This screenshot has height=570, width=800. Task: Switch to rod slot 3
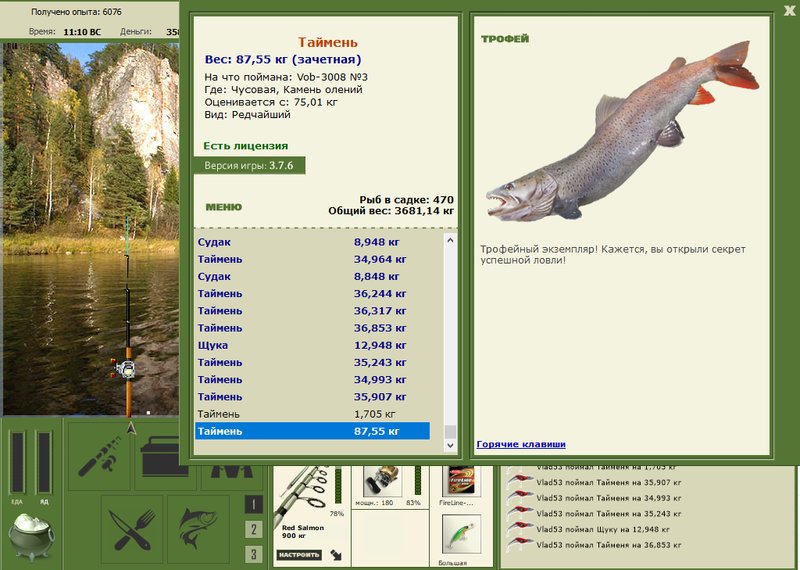pos(254,554)
